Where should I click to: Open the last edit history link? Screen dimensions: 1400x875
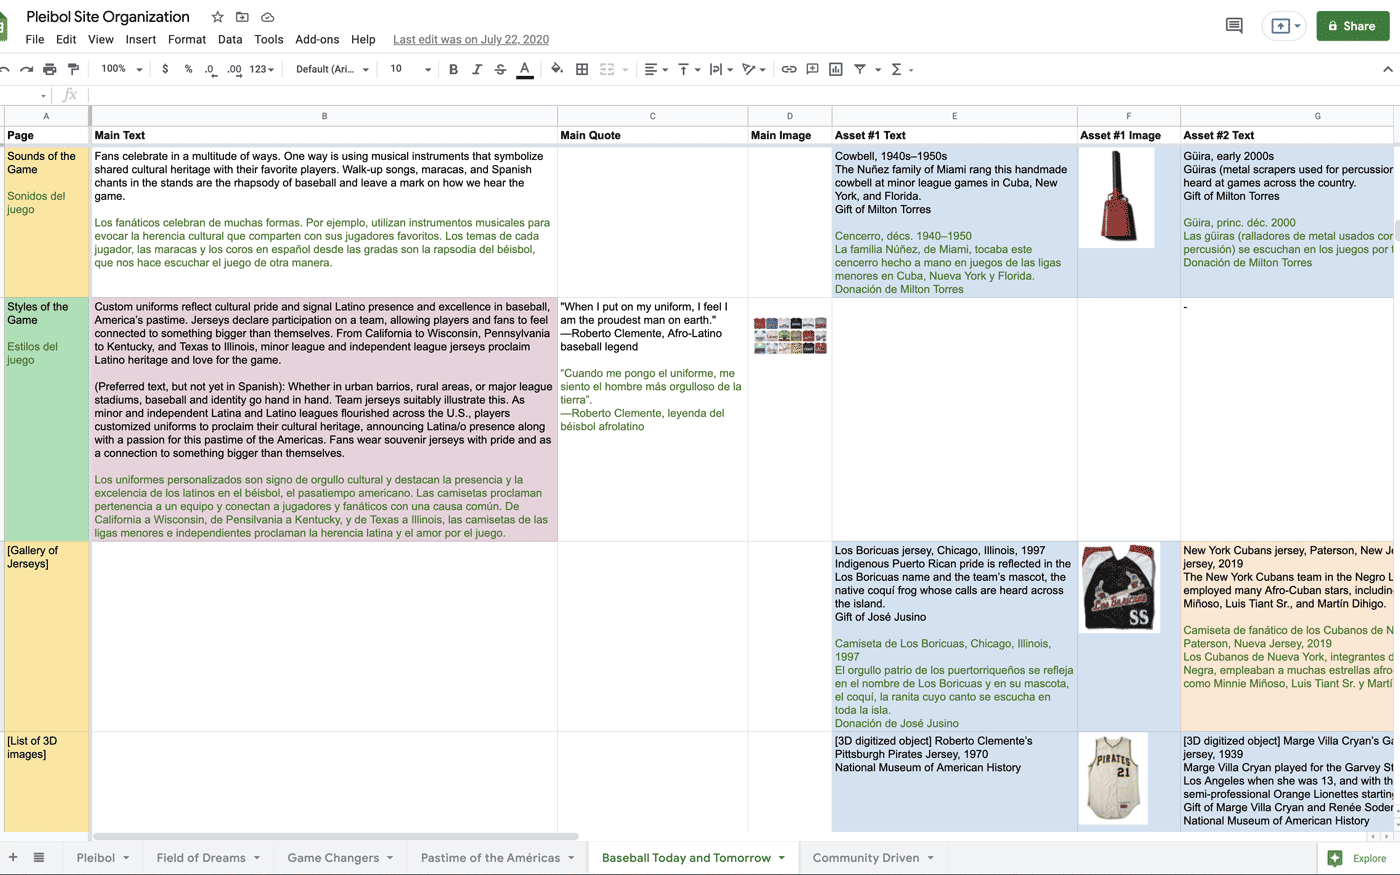(x=470, y=39)
